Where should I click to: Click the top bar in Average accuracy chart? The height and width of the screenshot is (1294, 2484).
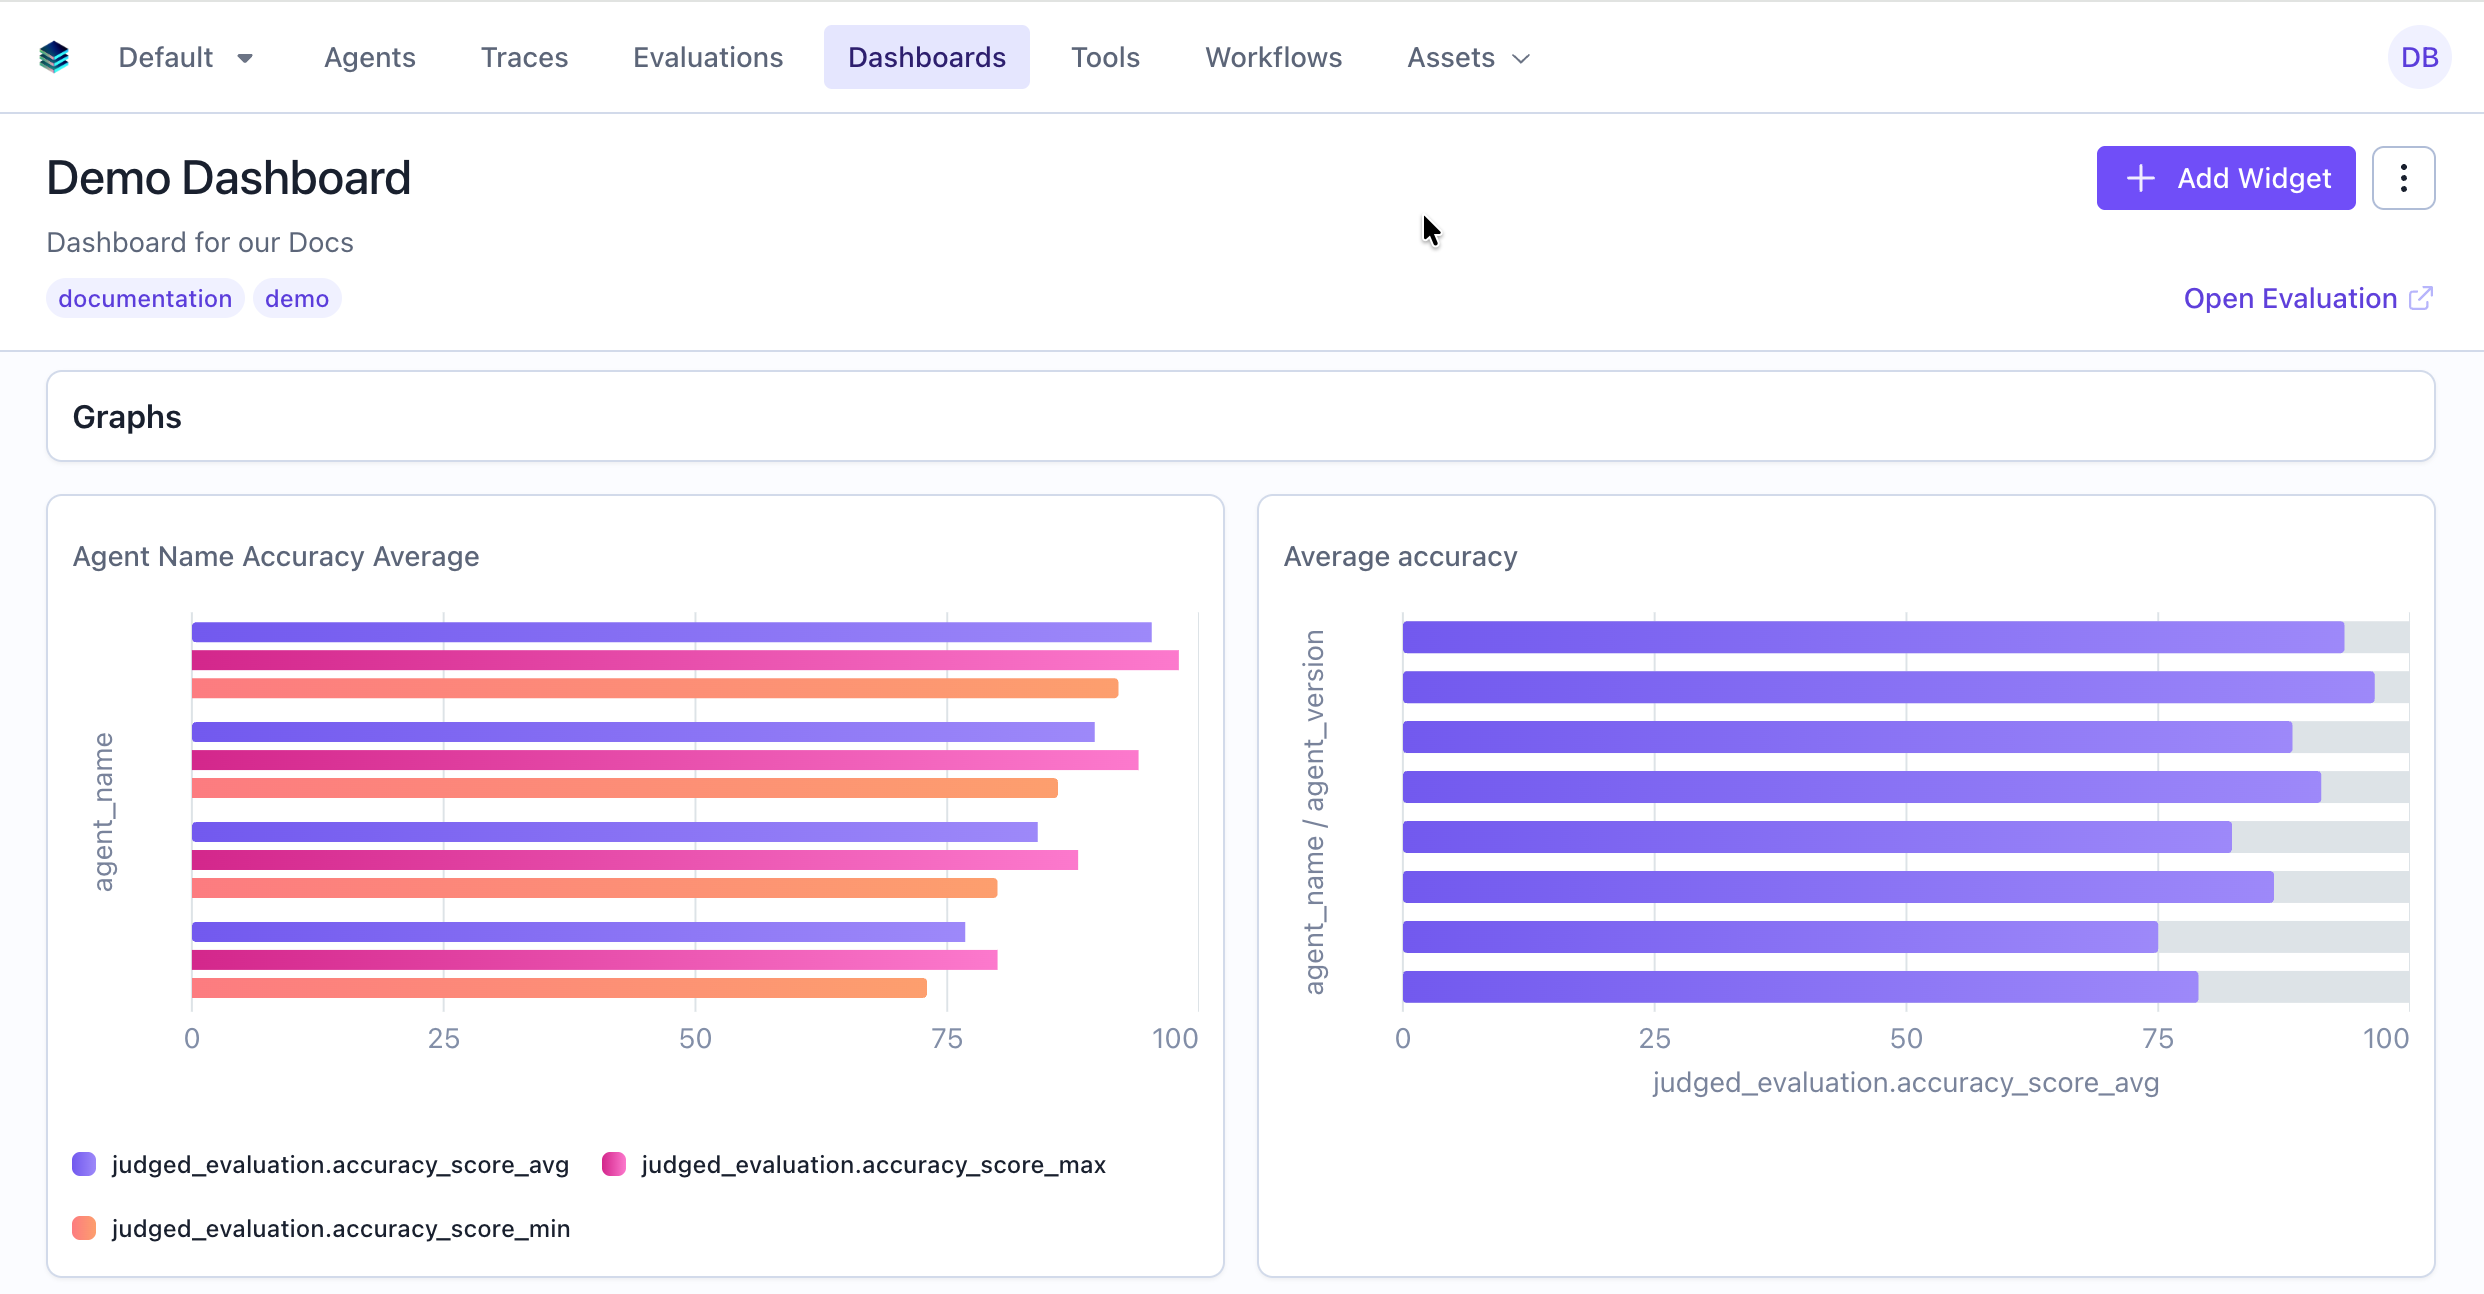[x=1872, y=637]
